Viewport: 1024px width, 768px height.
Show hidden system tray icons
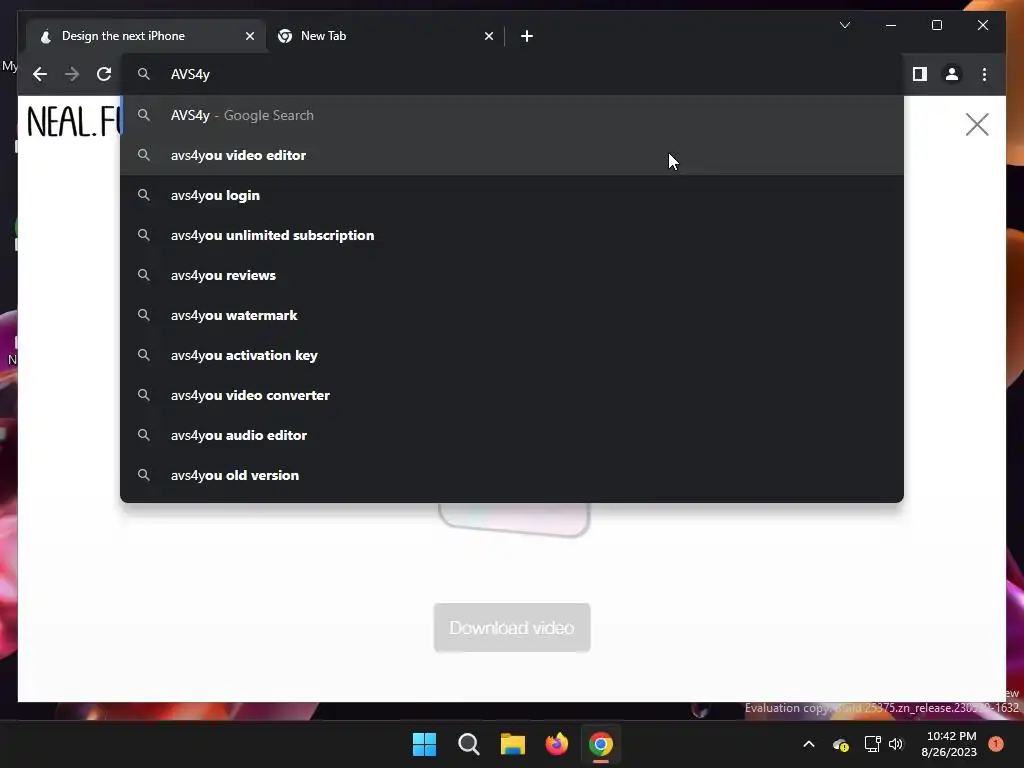point(808,744)
